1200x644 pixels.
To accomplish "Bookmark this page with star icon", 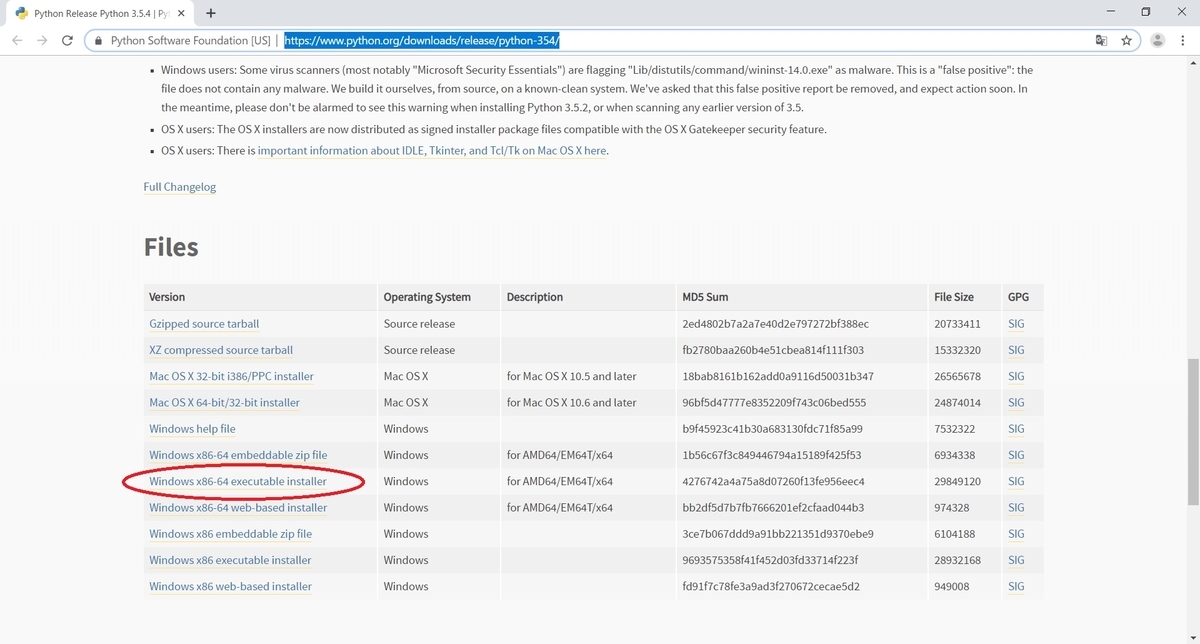I will (1126, 40).
